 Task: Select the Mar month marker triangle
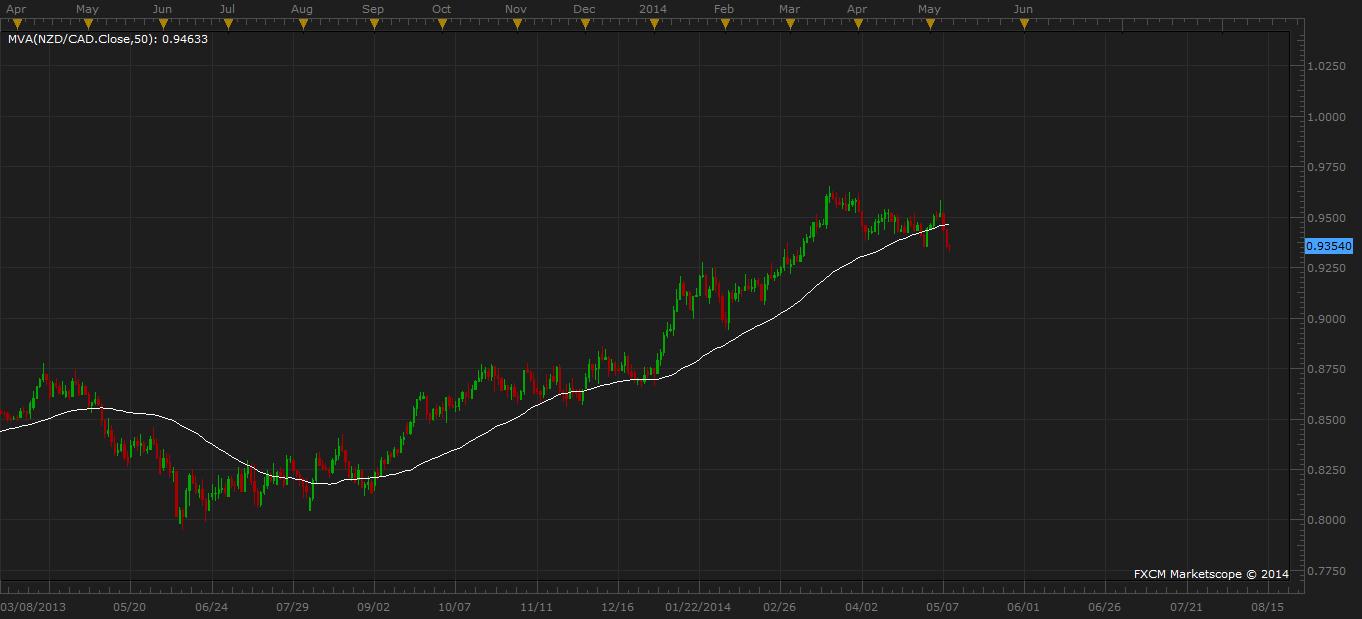pos(790,25)
